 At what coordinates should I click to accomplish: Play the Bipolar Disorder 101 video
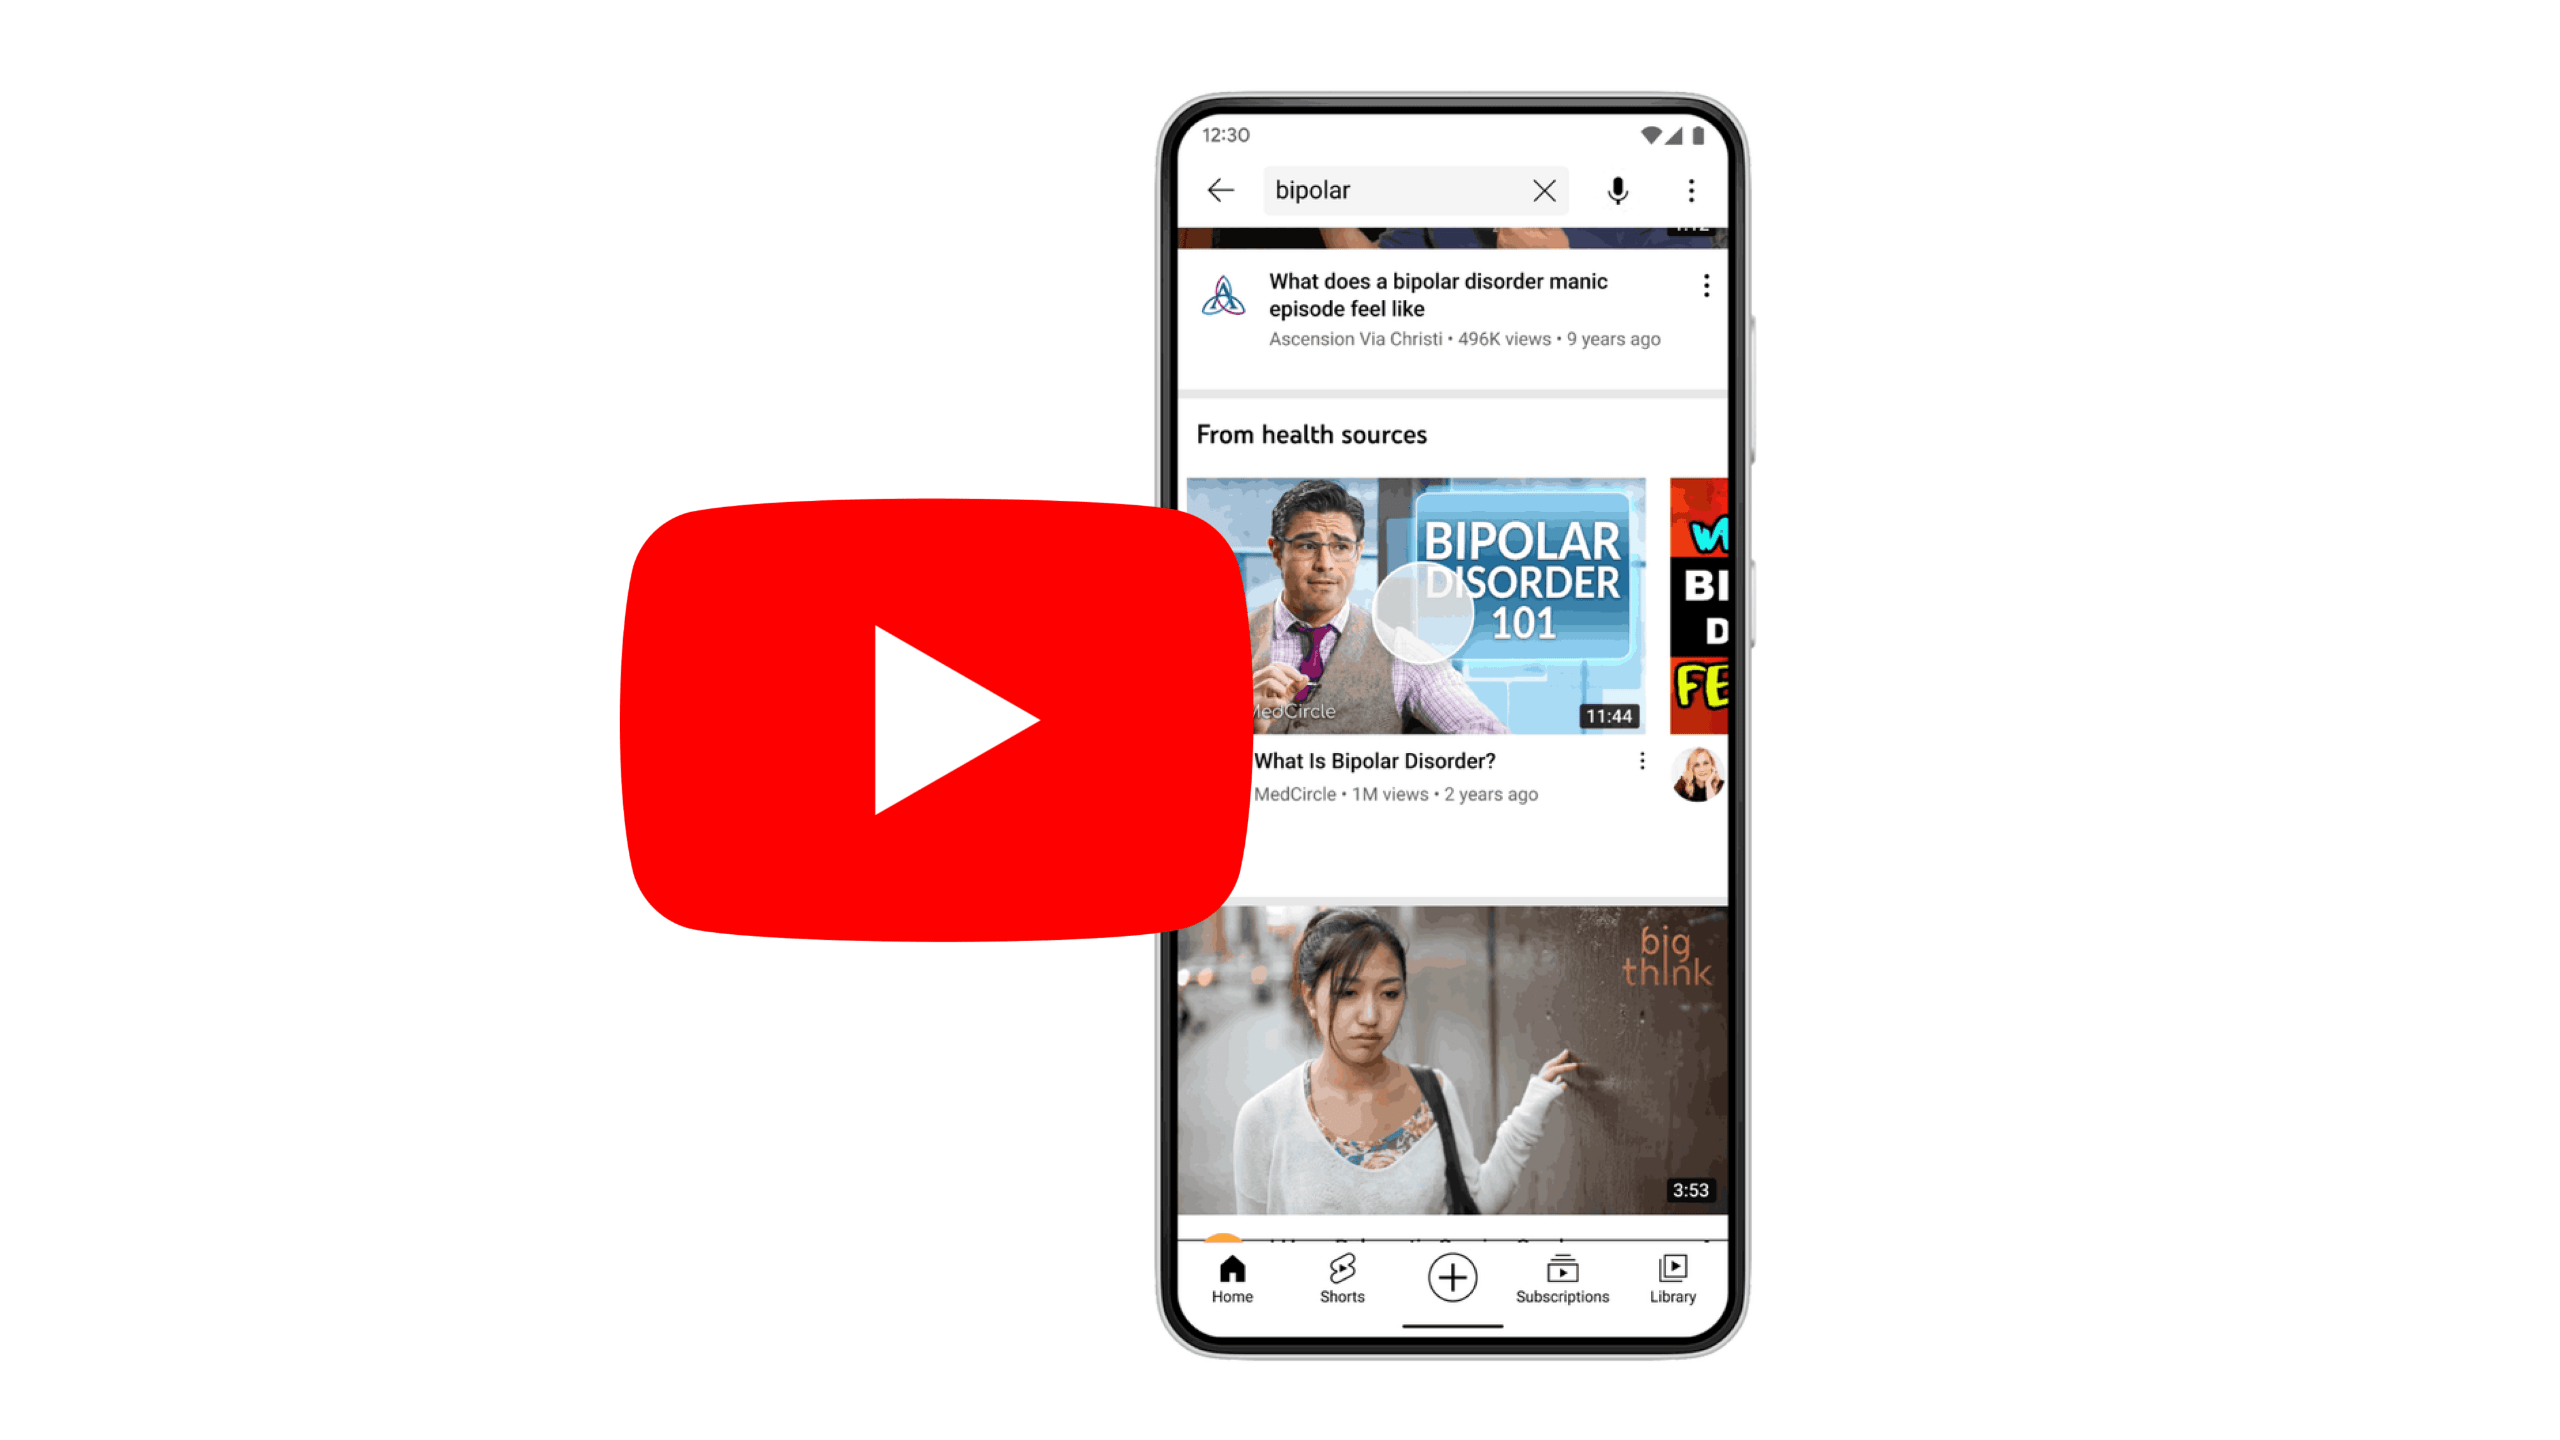pos(1417,605)
